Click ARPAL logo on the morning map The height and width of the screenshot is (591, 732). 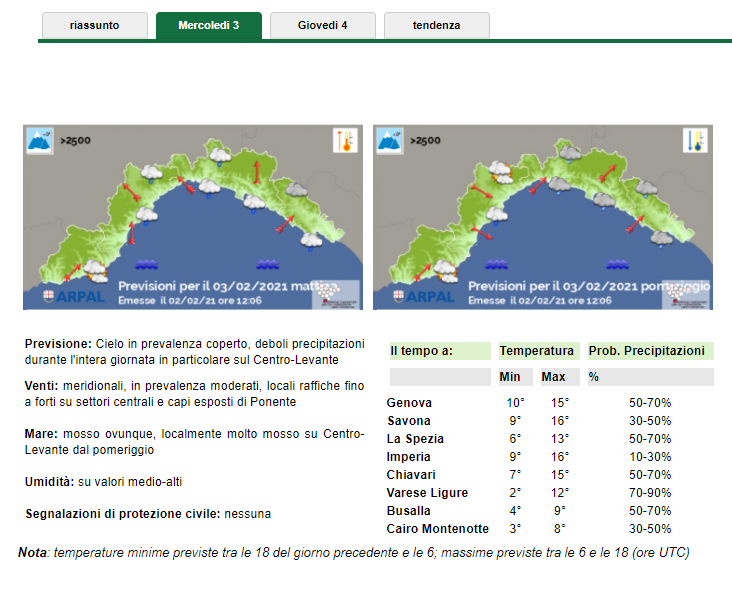click(x=69, y=297)
